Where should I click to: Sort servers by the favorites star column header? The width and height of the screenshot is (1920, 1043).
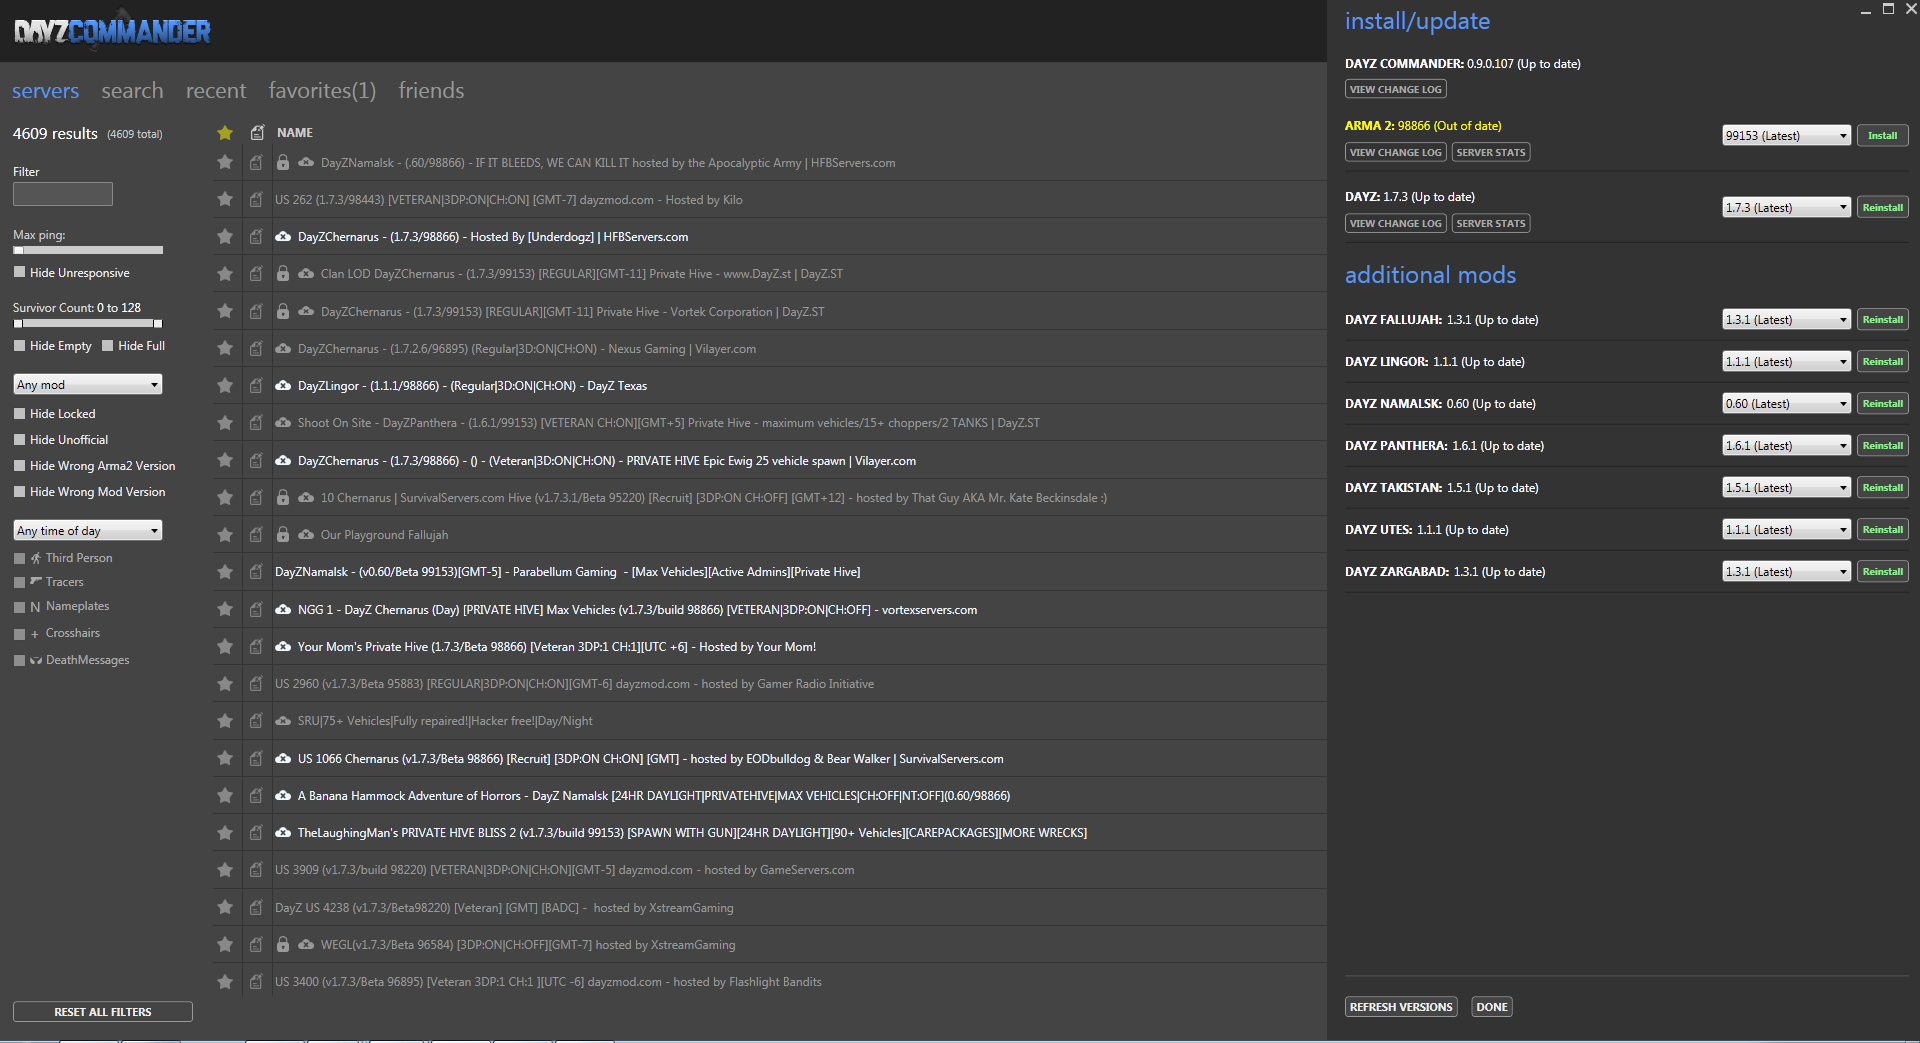[225, 133]
